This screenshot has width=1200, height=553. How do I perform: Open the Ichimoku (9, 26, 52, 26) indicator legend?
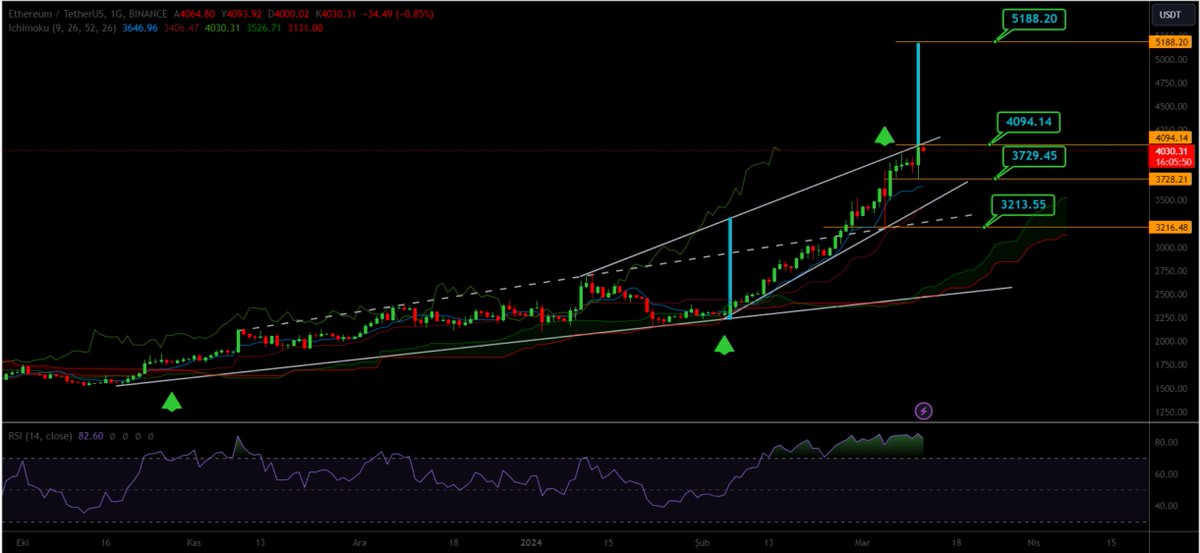(62, 28)
